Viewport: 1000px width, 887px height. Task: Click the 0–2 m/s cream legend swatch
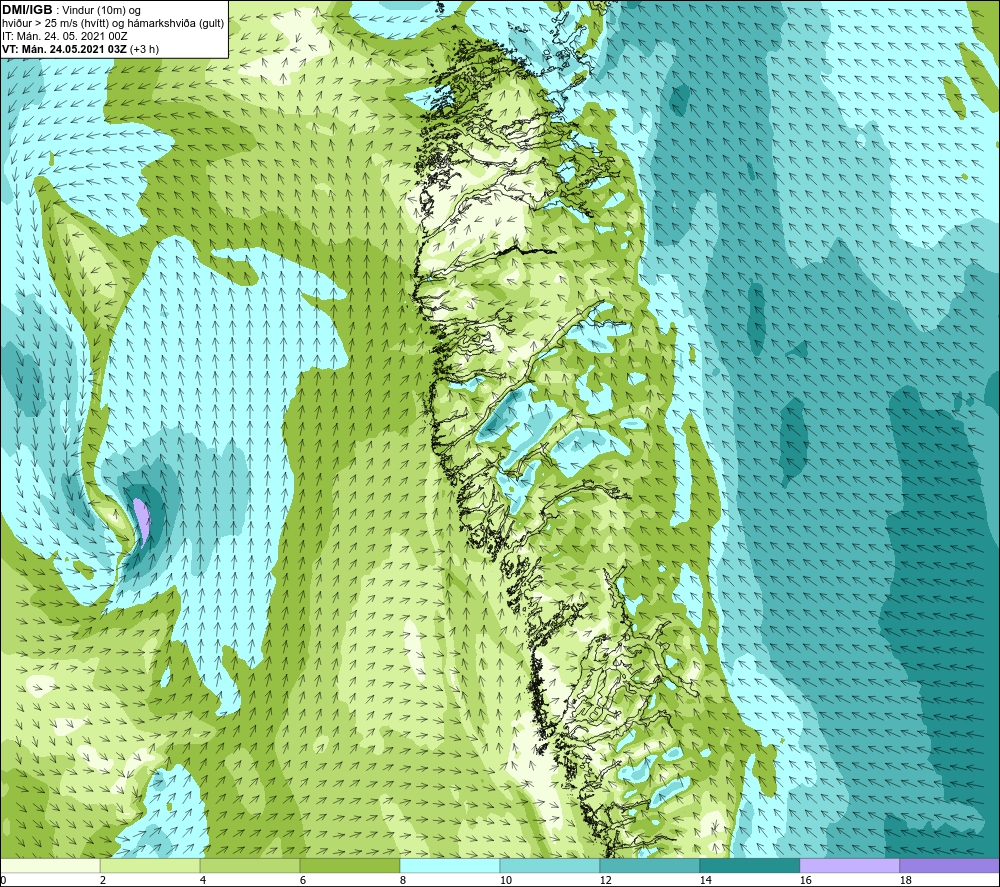point(50,866)
